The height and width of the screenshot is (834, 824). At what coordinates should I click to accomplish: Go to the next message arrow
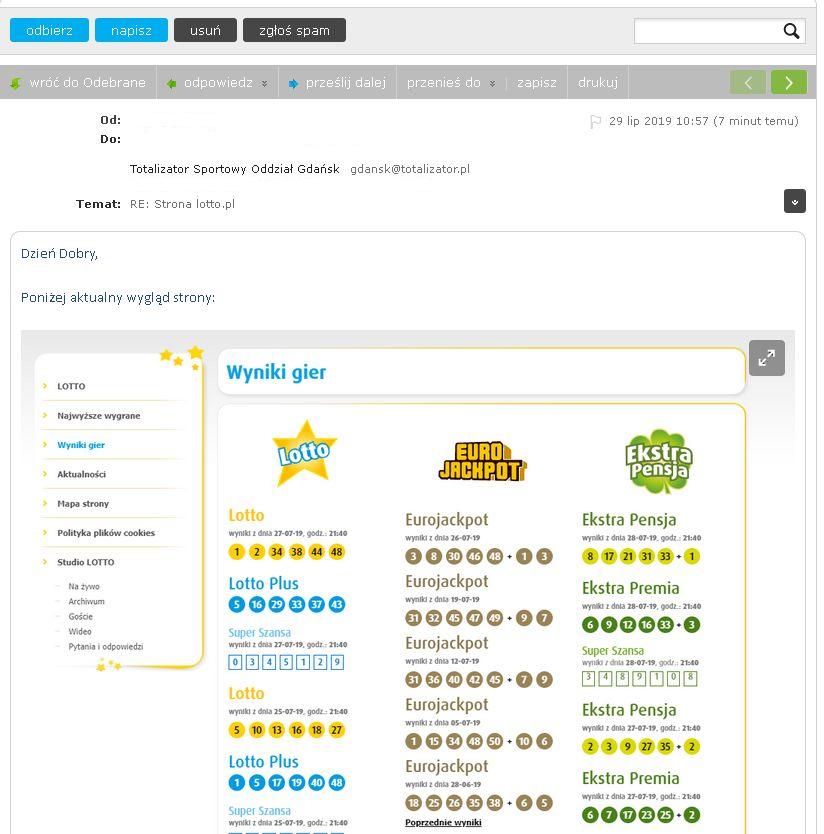point(788,82)
